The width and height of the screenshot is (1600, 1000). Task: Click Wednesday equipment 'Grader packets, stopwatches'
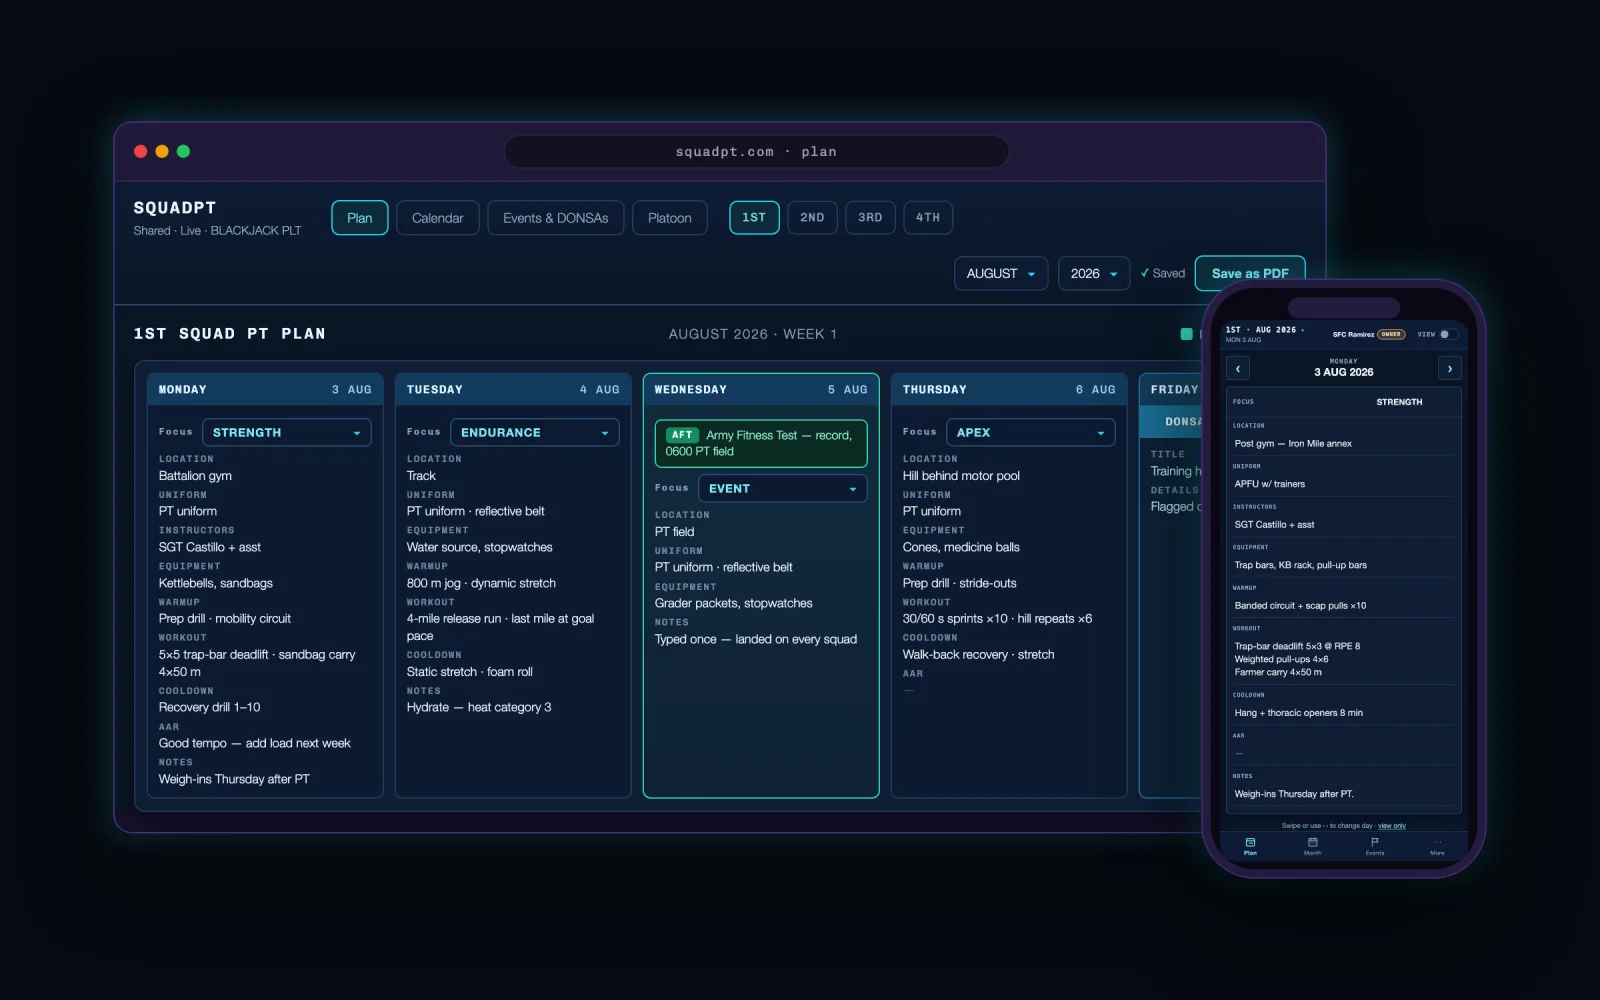pyautogui.click(x=734, y=603)
